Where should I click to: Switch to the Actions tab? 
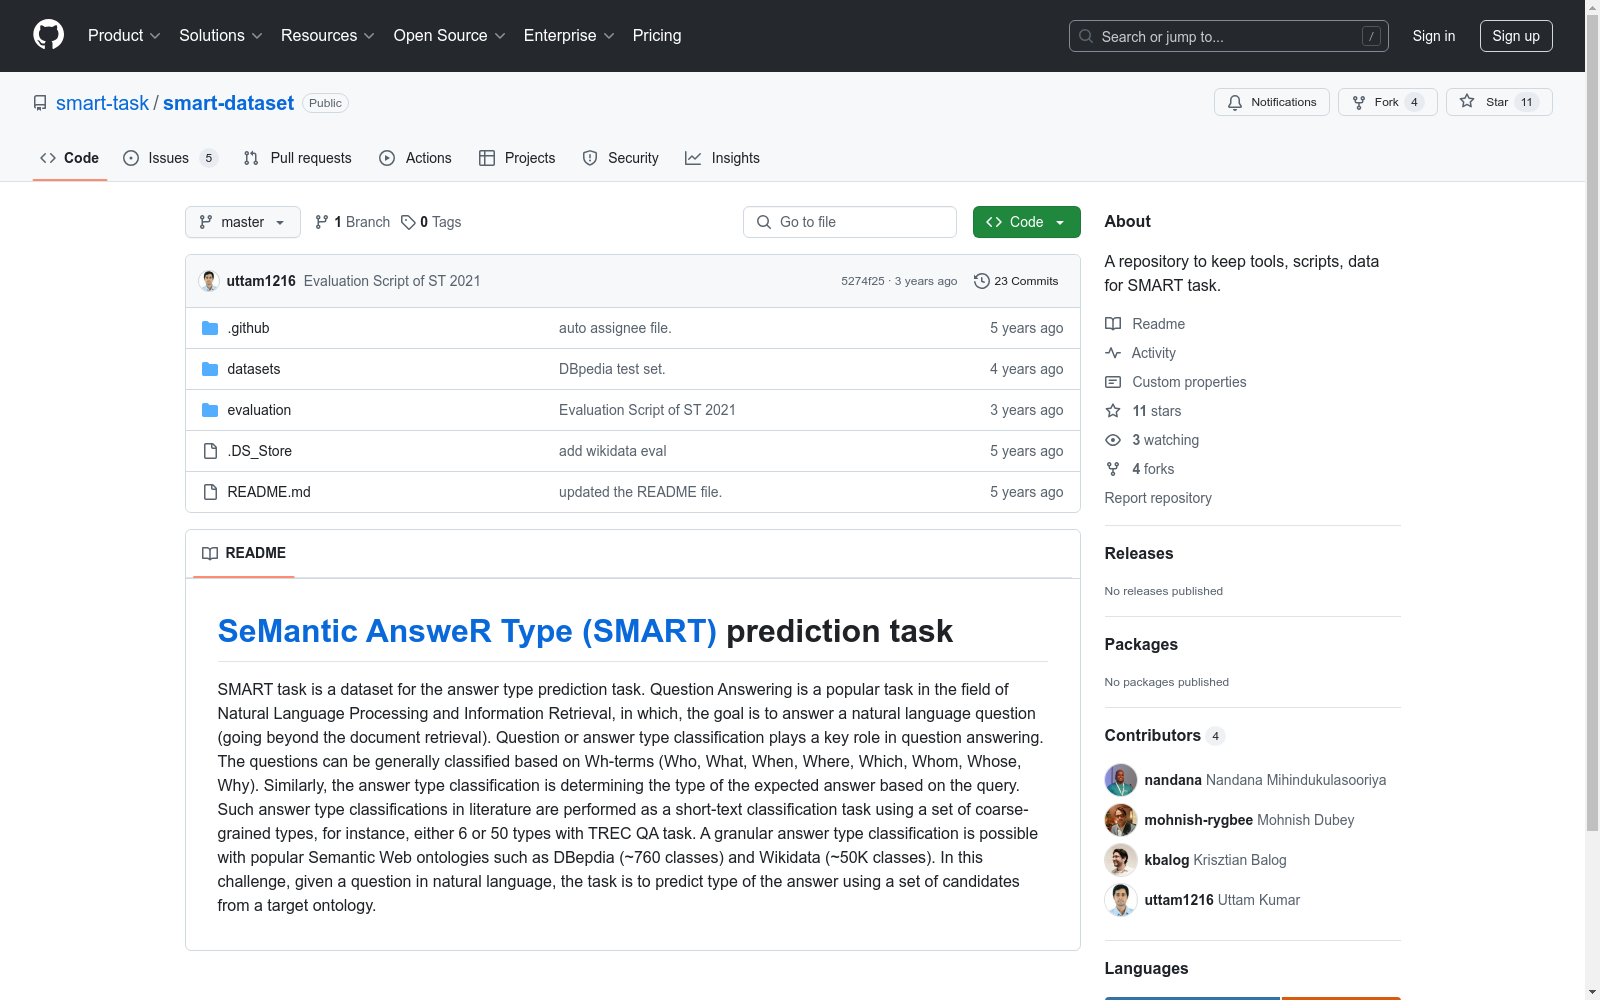click(x=415, y=158)
